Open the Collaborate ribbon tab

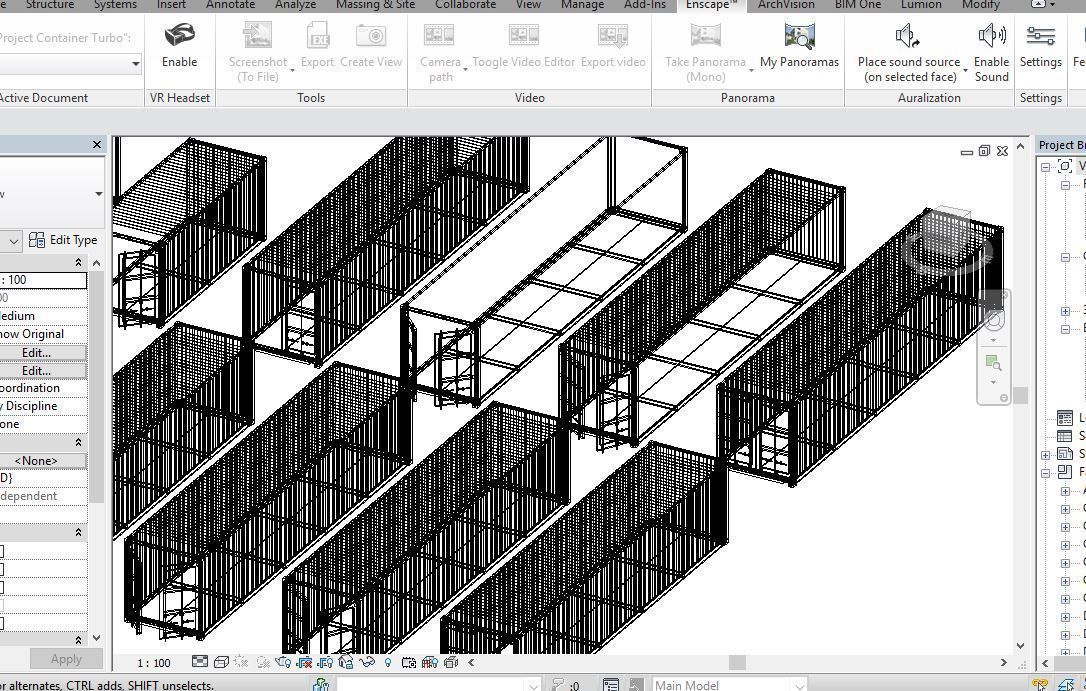(x=465, y=5)
